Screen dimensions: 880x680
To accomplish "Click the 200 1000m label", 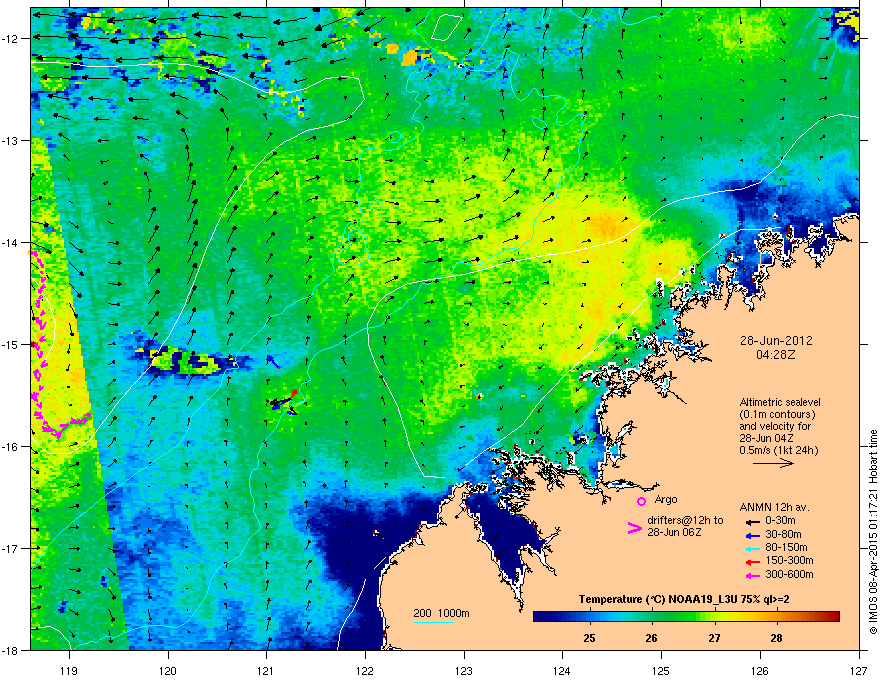I will [441, 613].
